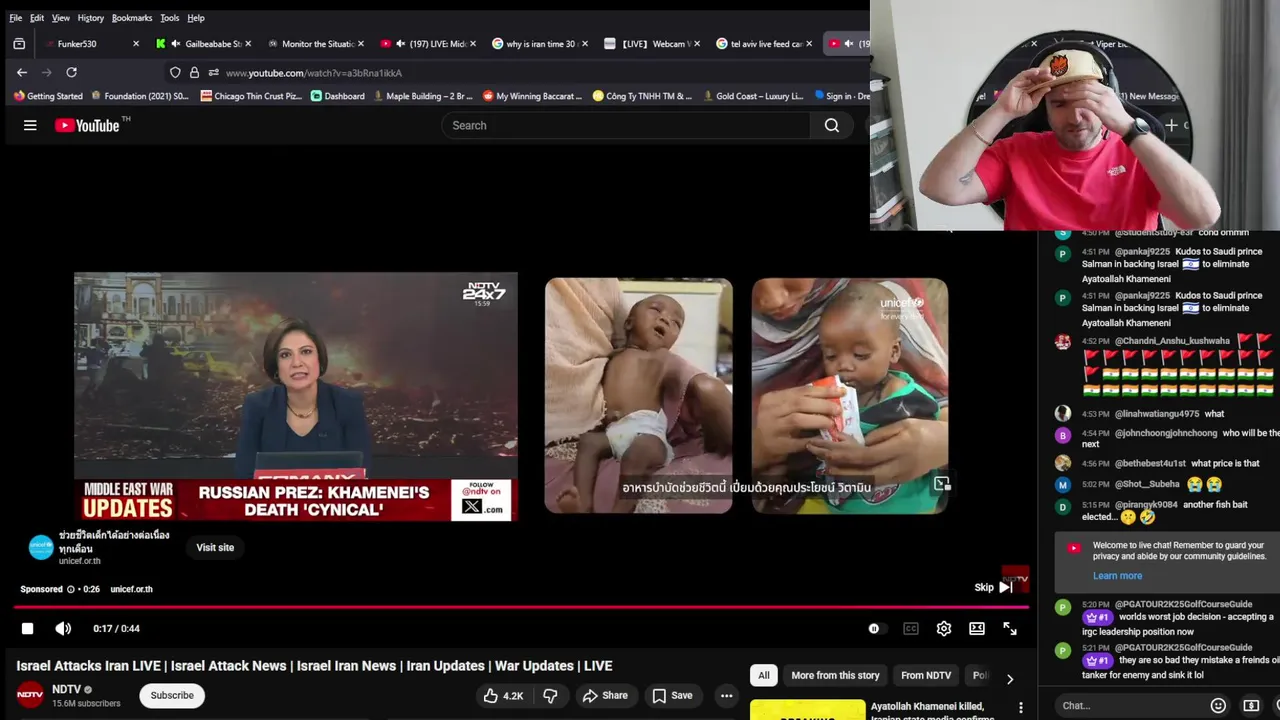Open the YouTube hamburger guide menu

(x=30, y=125)
